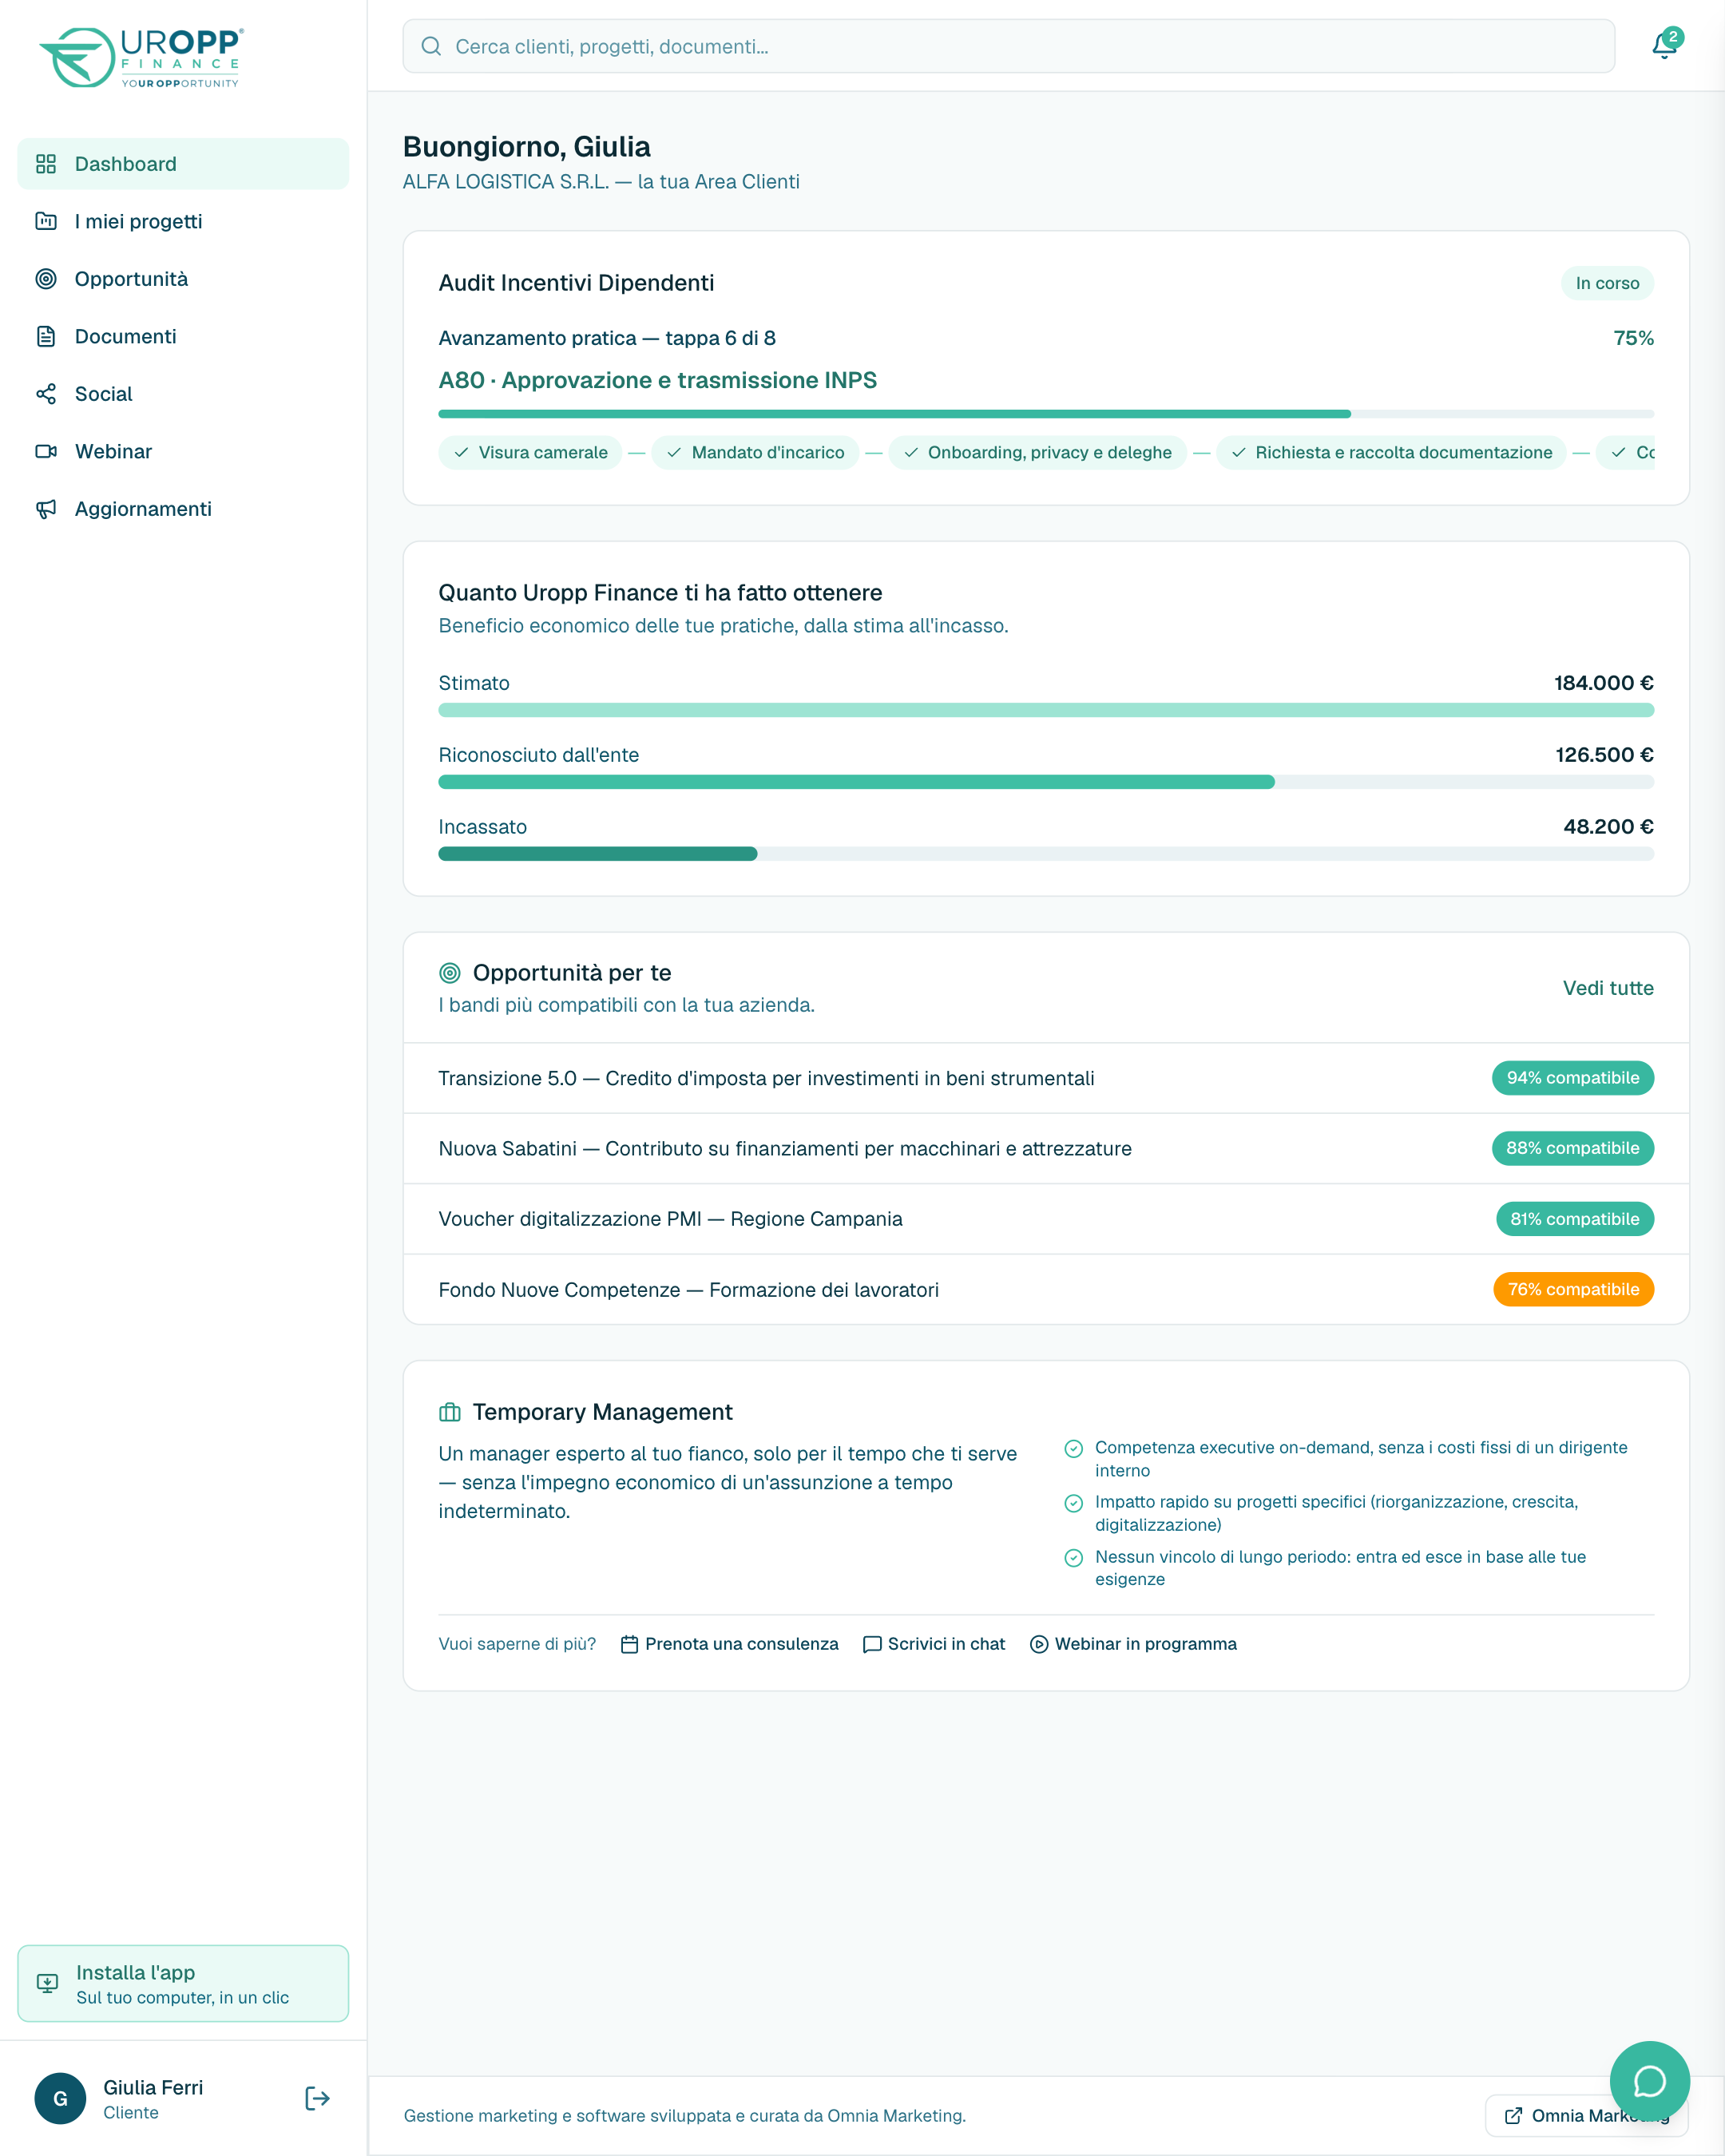The width and height of the screenshot is (1725, 2156).
Task: Click Richiesta e raccolta documentazione chip
Action: coord(1391,452)
